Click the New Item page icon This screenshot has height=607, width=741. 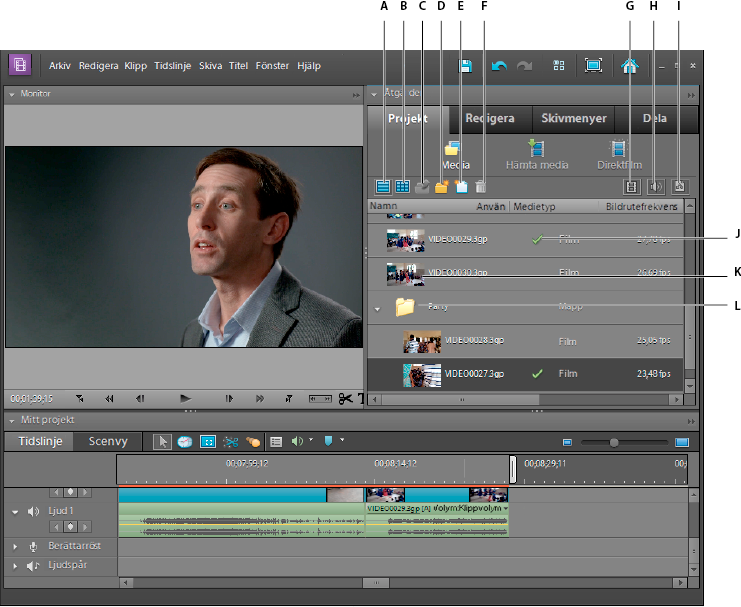(x=461, y=187)
